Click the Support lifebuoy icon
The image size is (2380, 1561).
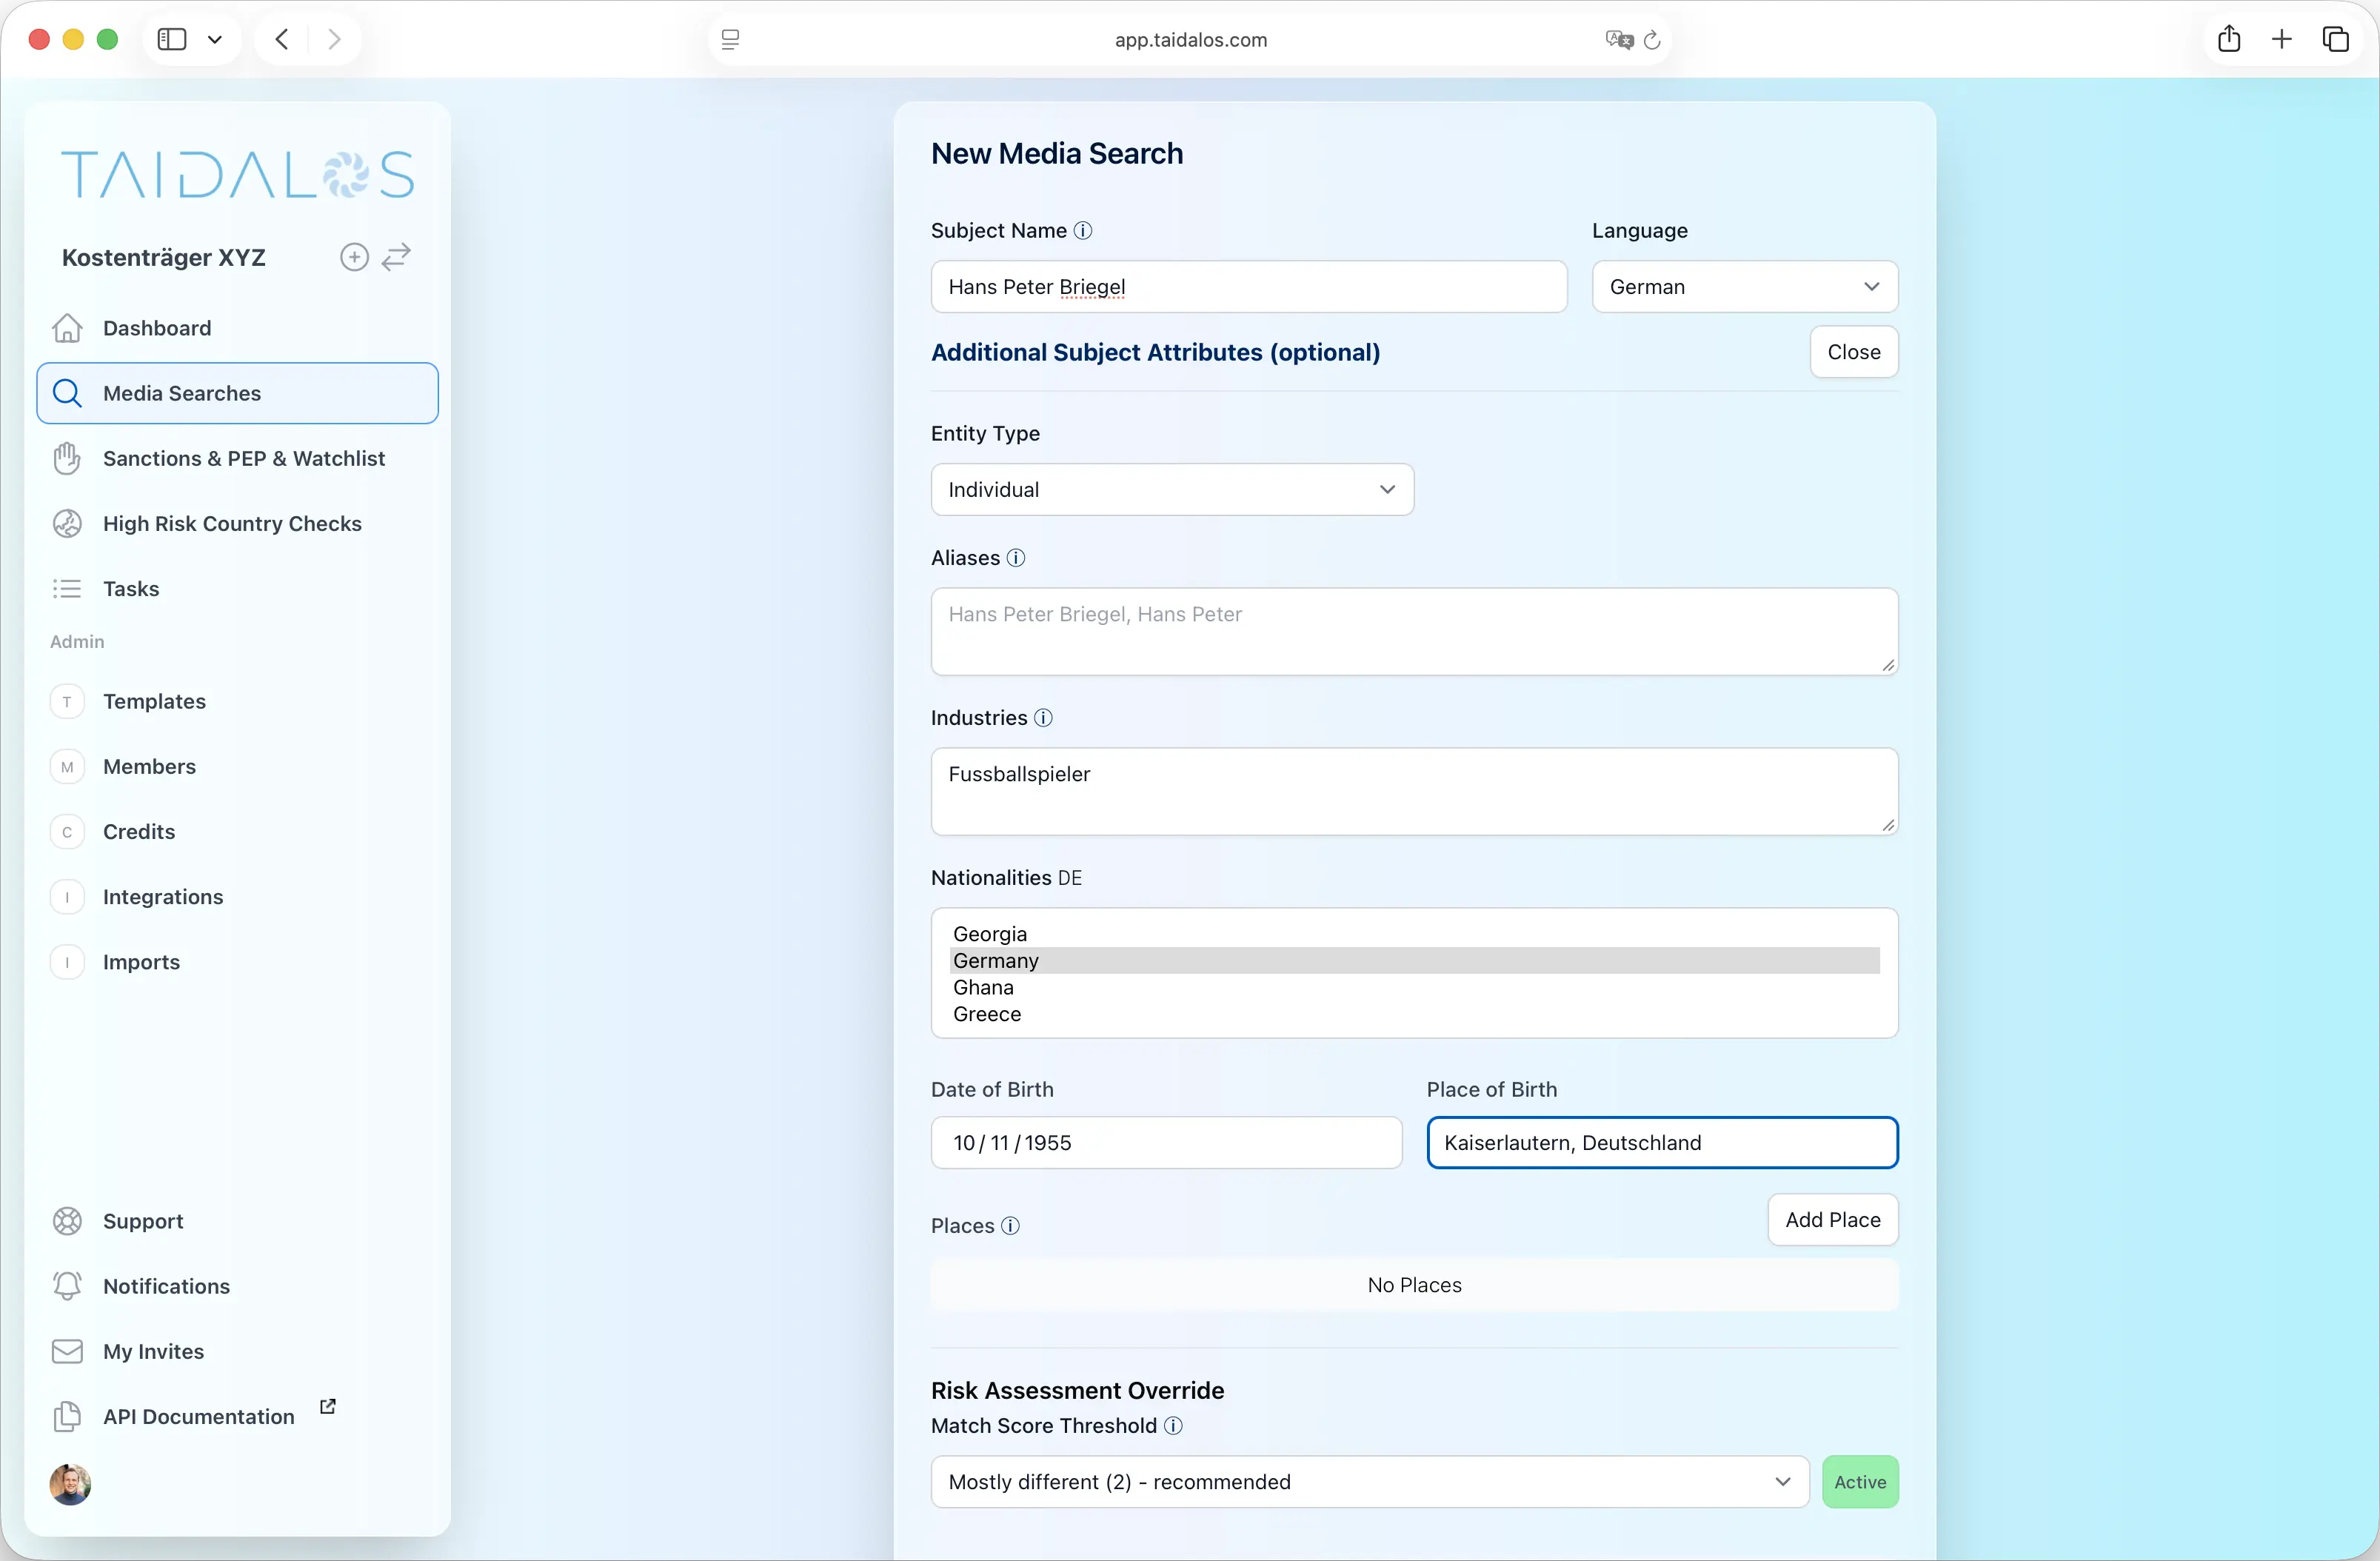click(x=66, y=1220)
